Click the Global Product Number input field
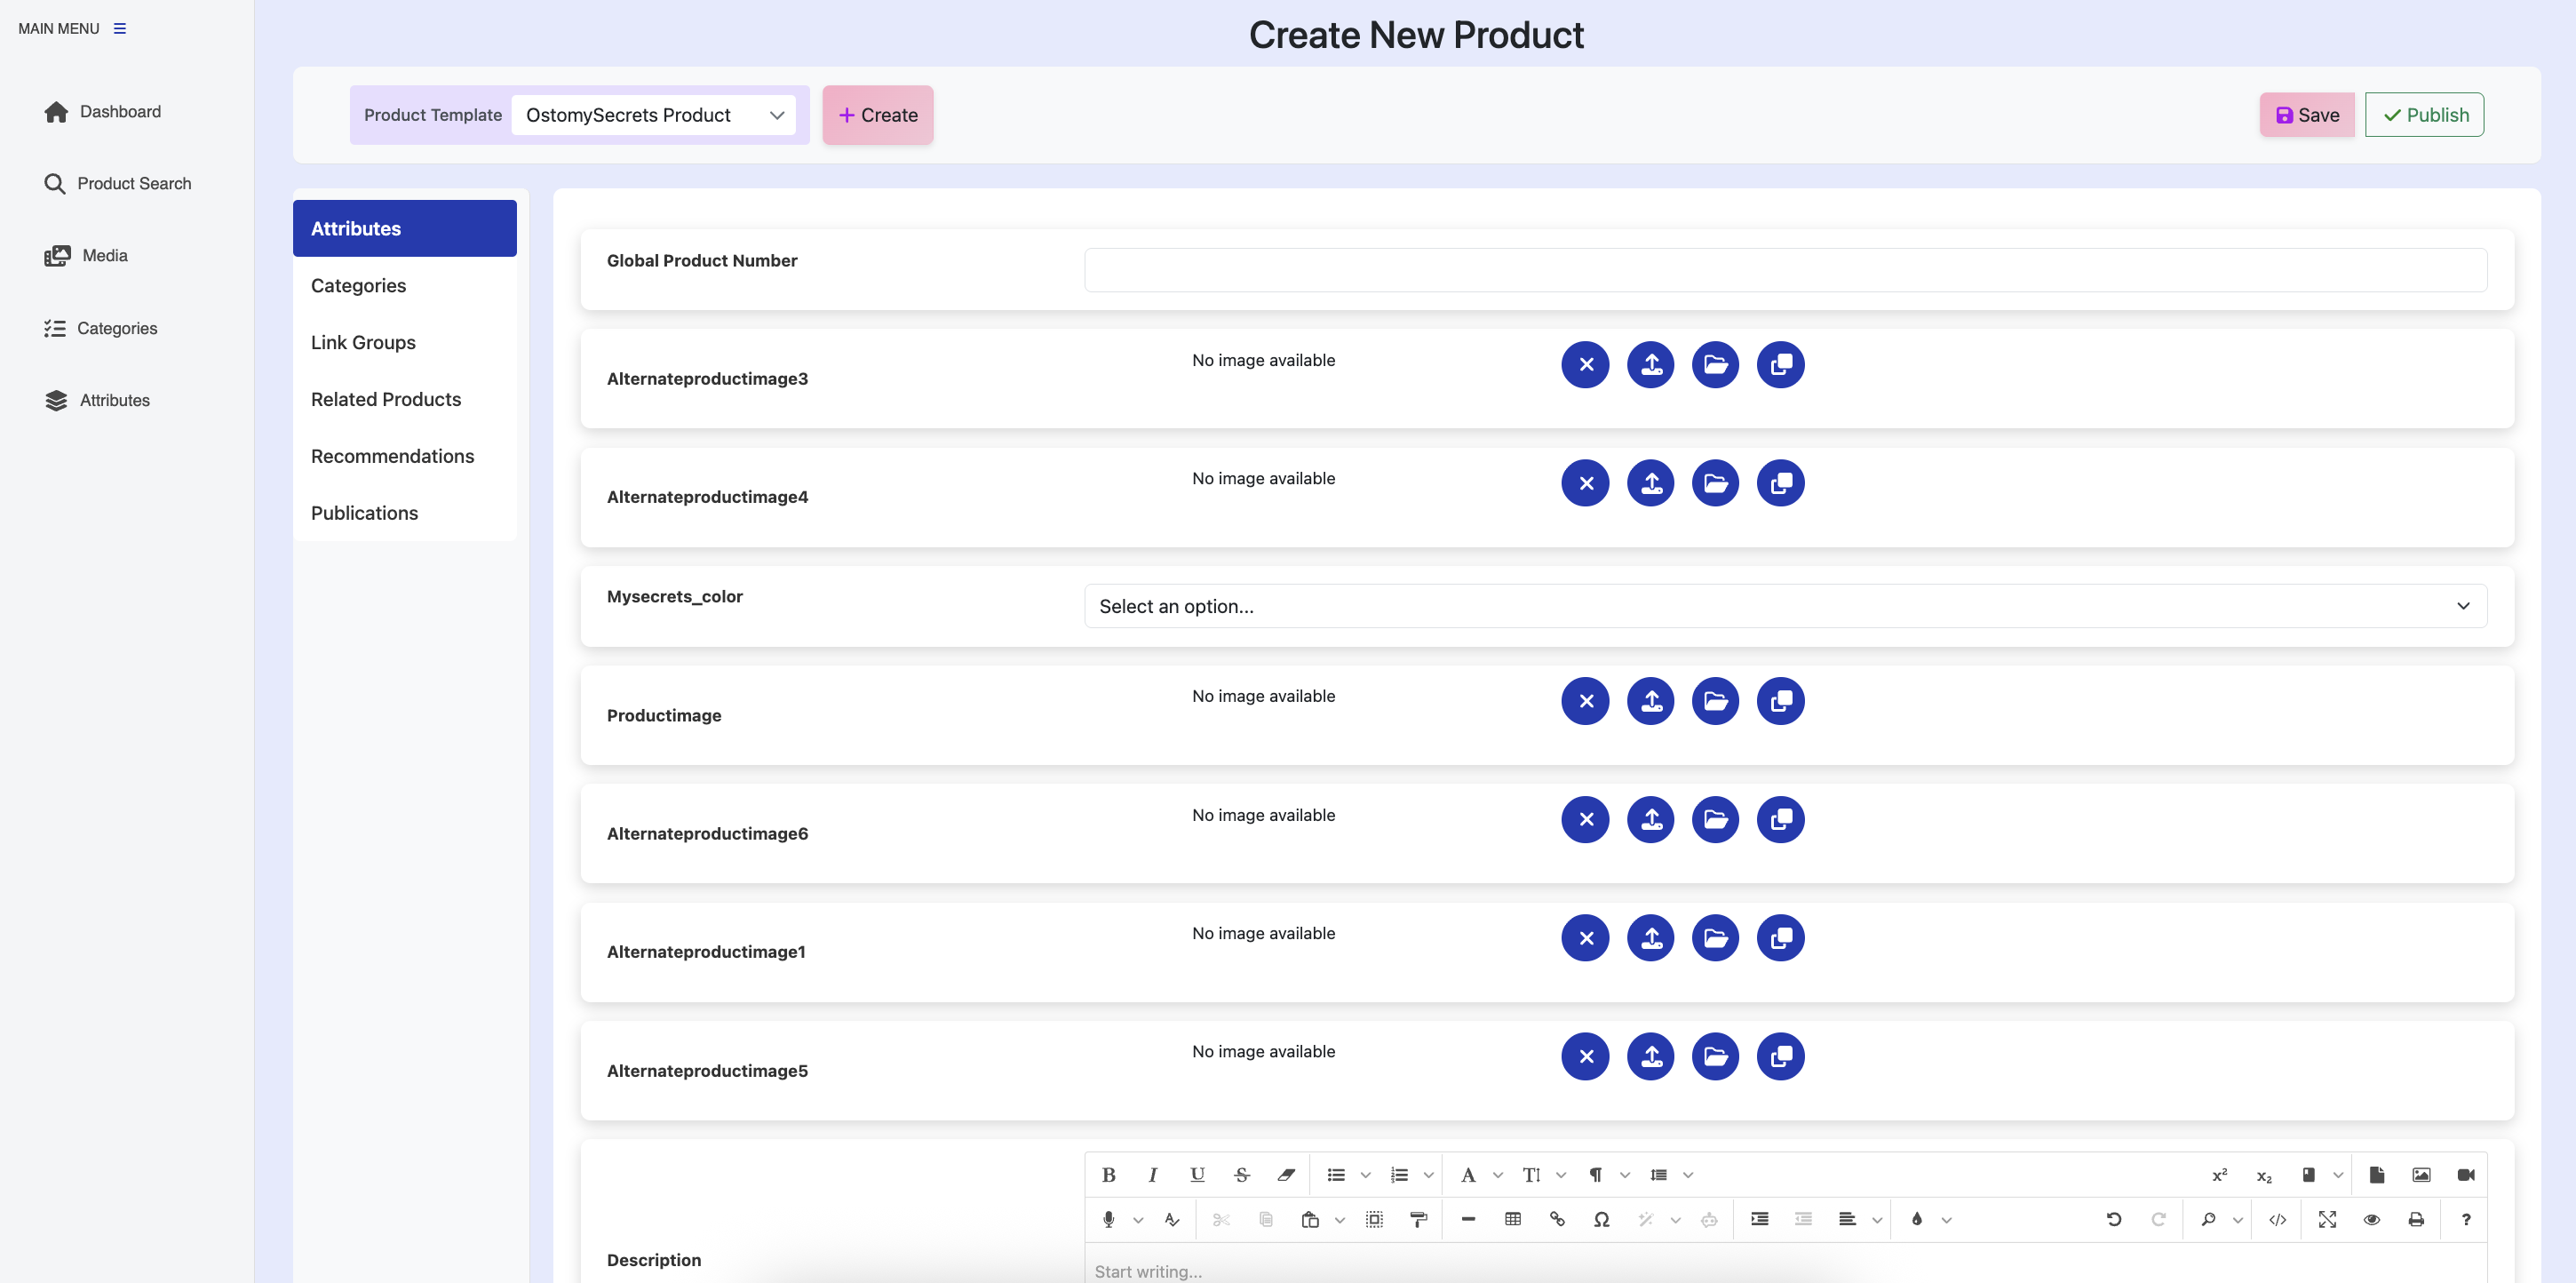This screenshot has height=1283, width=2576. coord(1785,270)
